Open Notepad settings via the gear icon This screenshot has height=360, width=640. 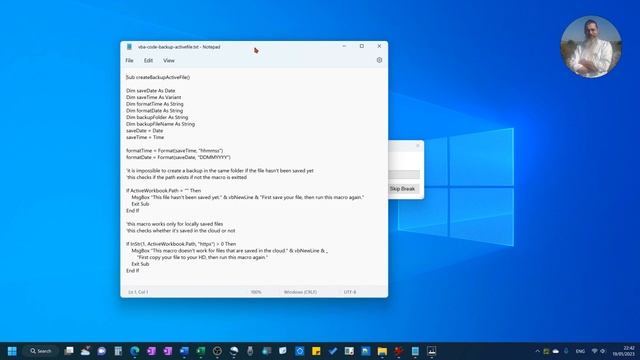(x=379, y=60)
